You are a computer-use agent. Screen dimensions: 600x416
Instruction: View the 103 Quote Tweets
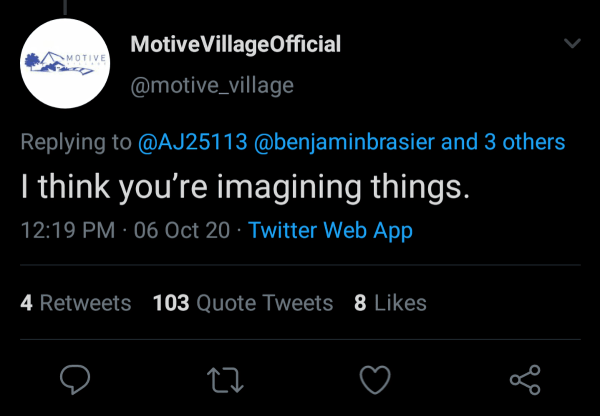point(243,302)
